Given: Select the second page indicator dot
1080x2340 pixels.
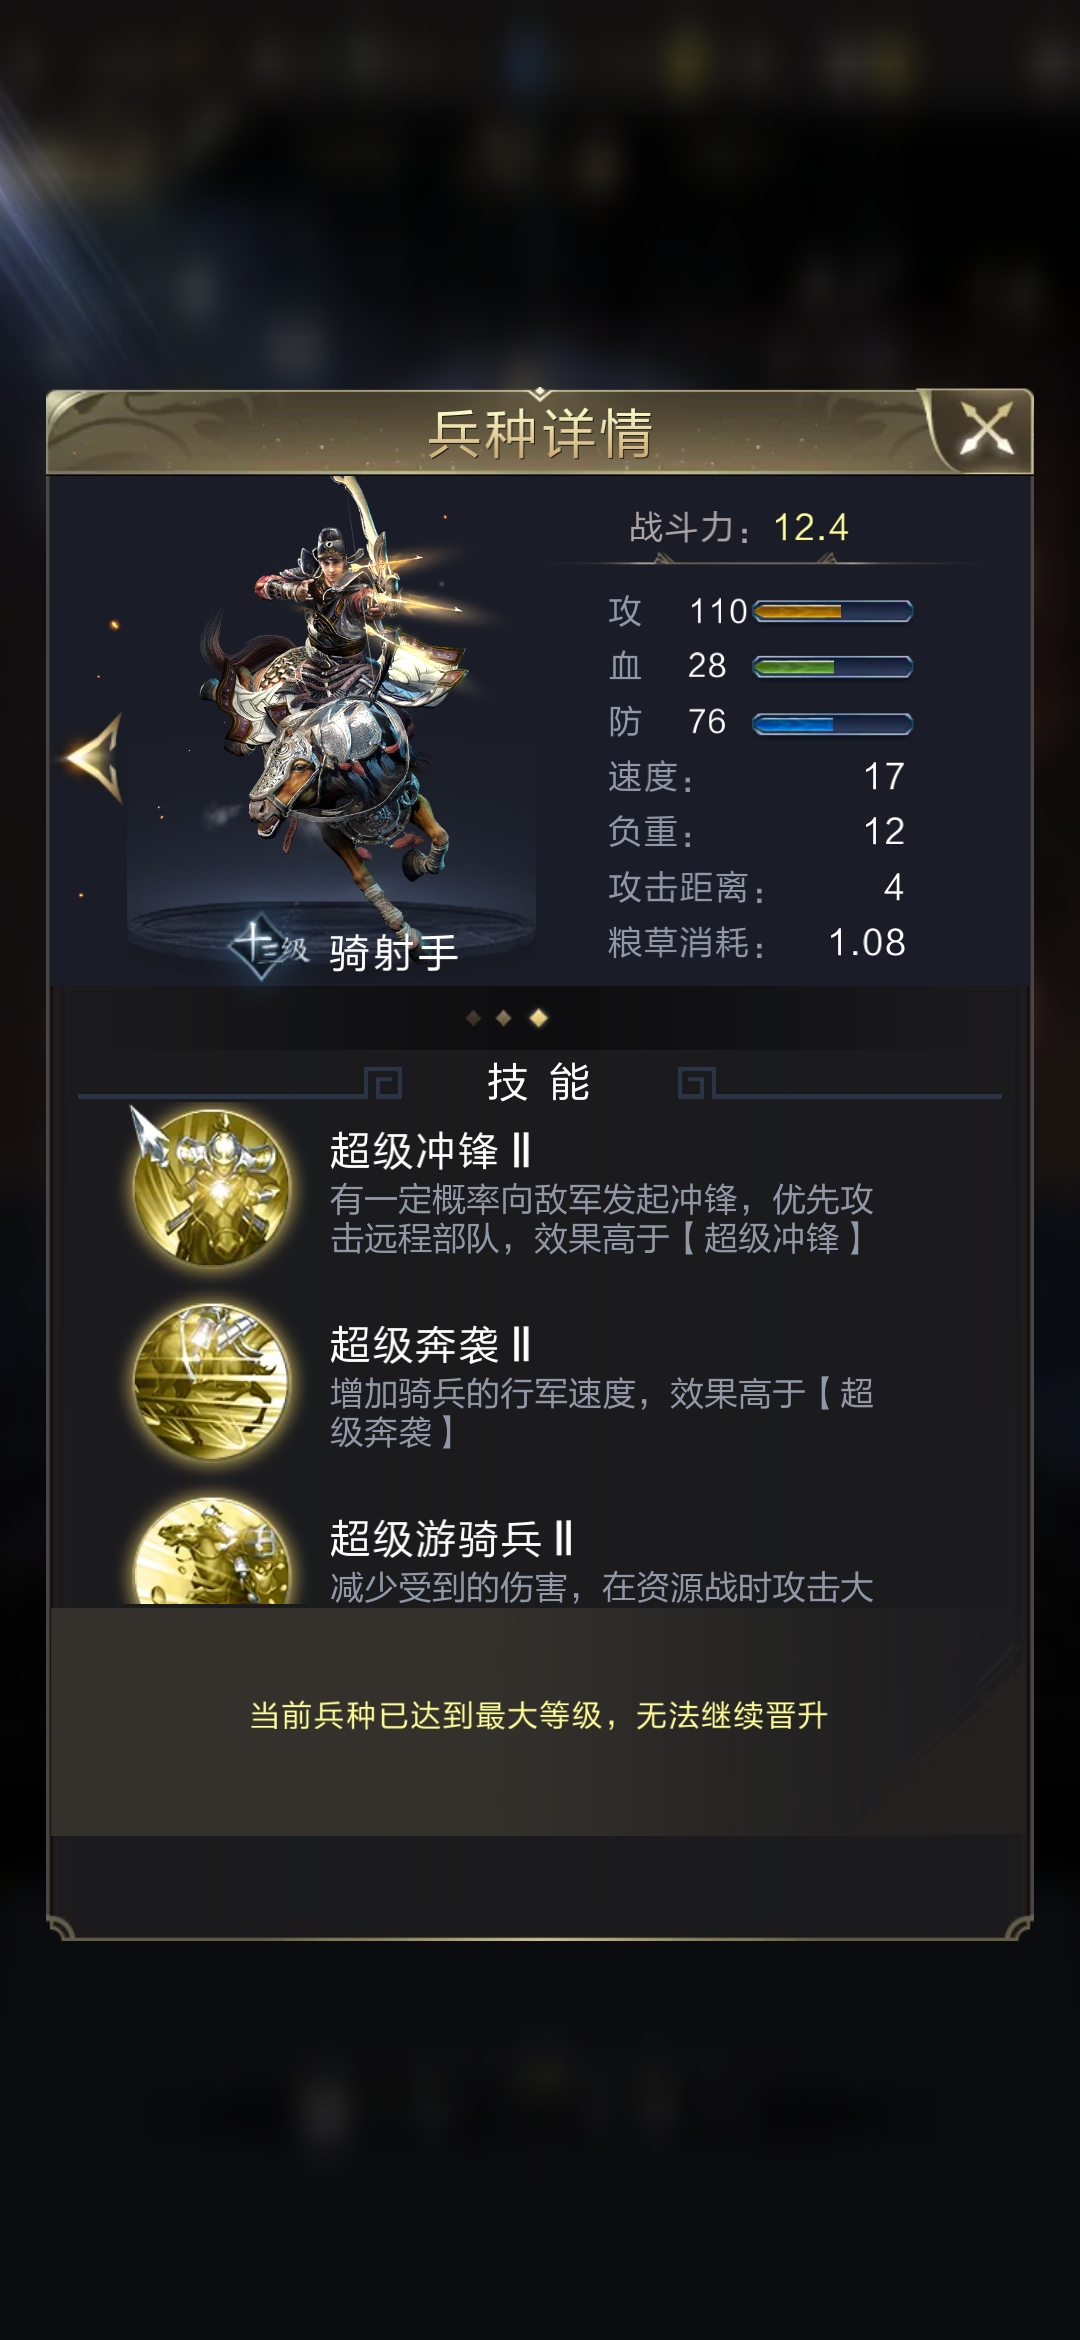Looking at the screenshot, I should [x=504, y=1018].
